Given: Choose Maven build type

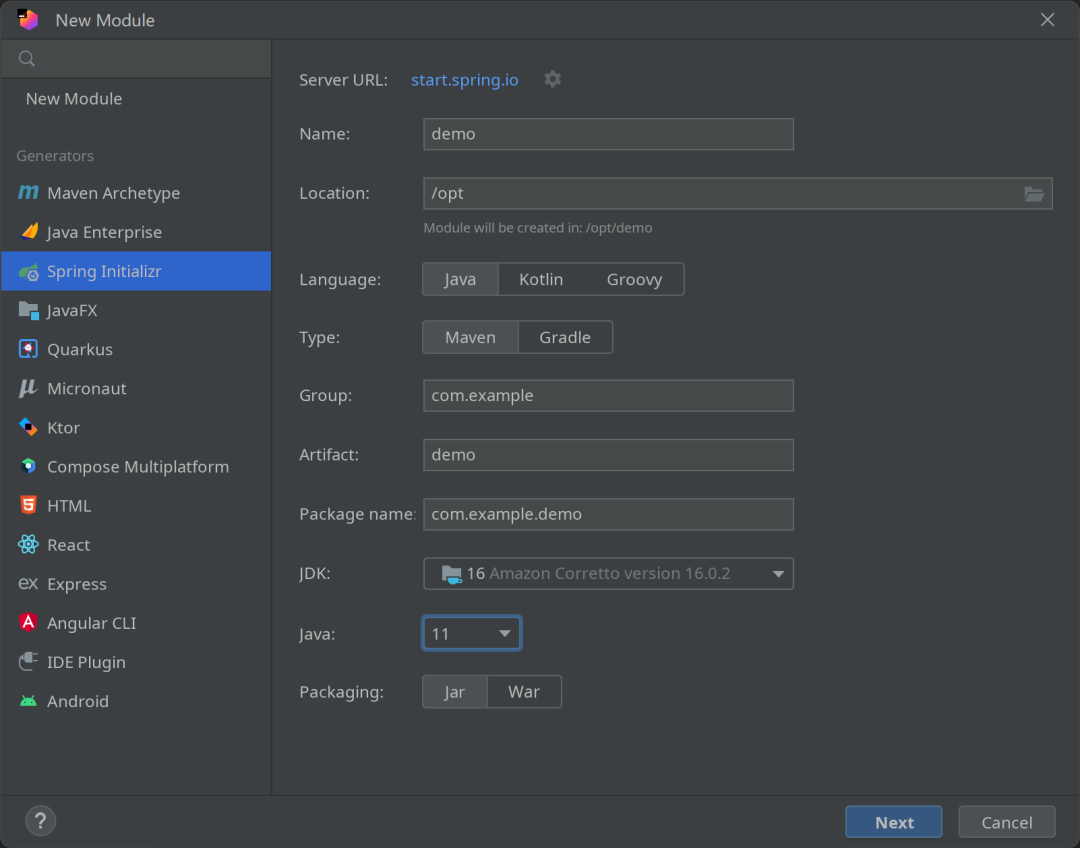Looking at the screenshot, I should coord(470,338).
